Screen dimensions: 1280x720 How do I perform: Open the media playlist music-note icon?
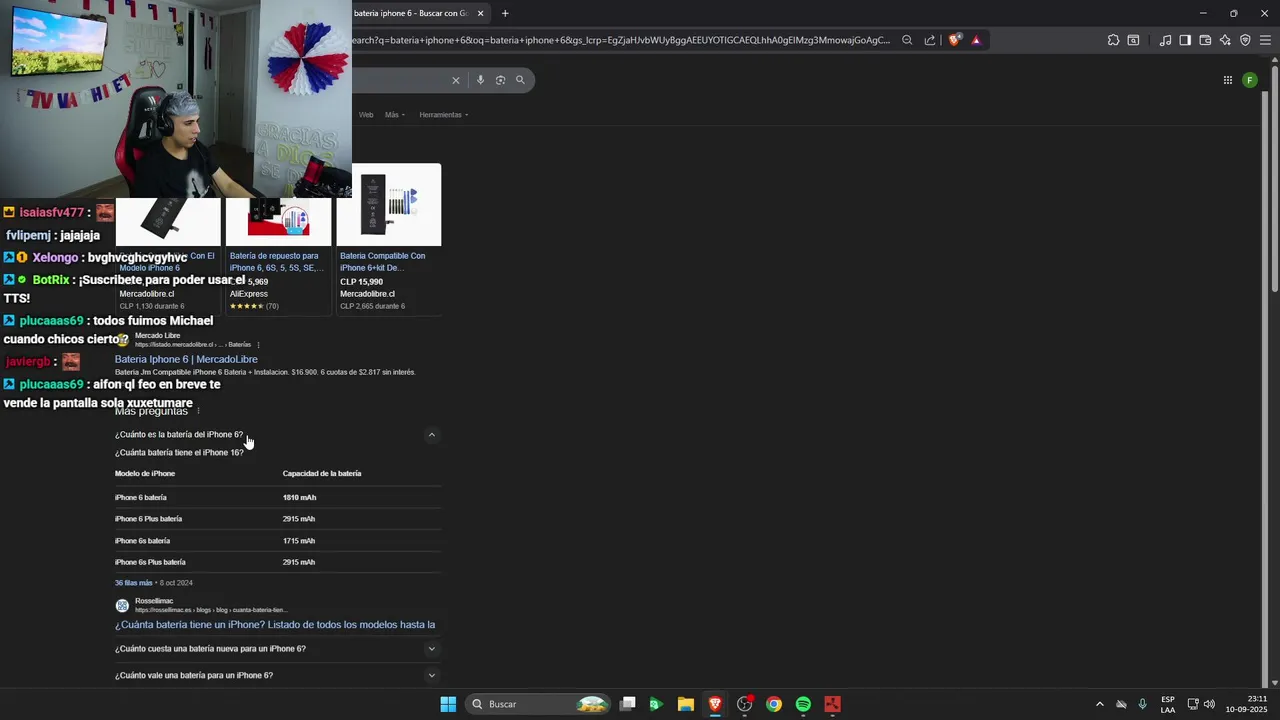pyautogui.click(x=1165, y=40)
